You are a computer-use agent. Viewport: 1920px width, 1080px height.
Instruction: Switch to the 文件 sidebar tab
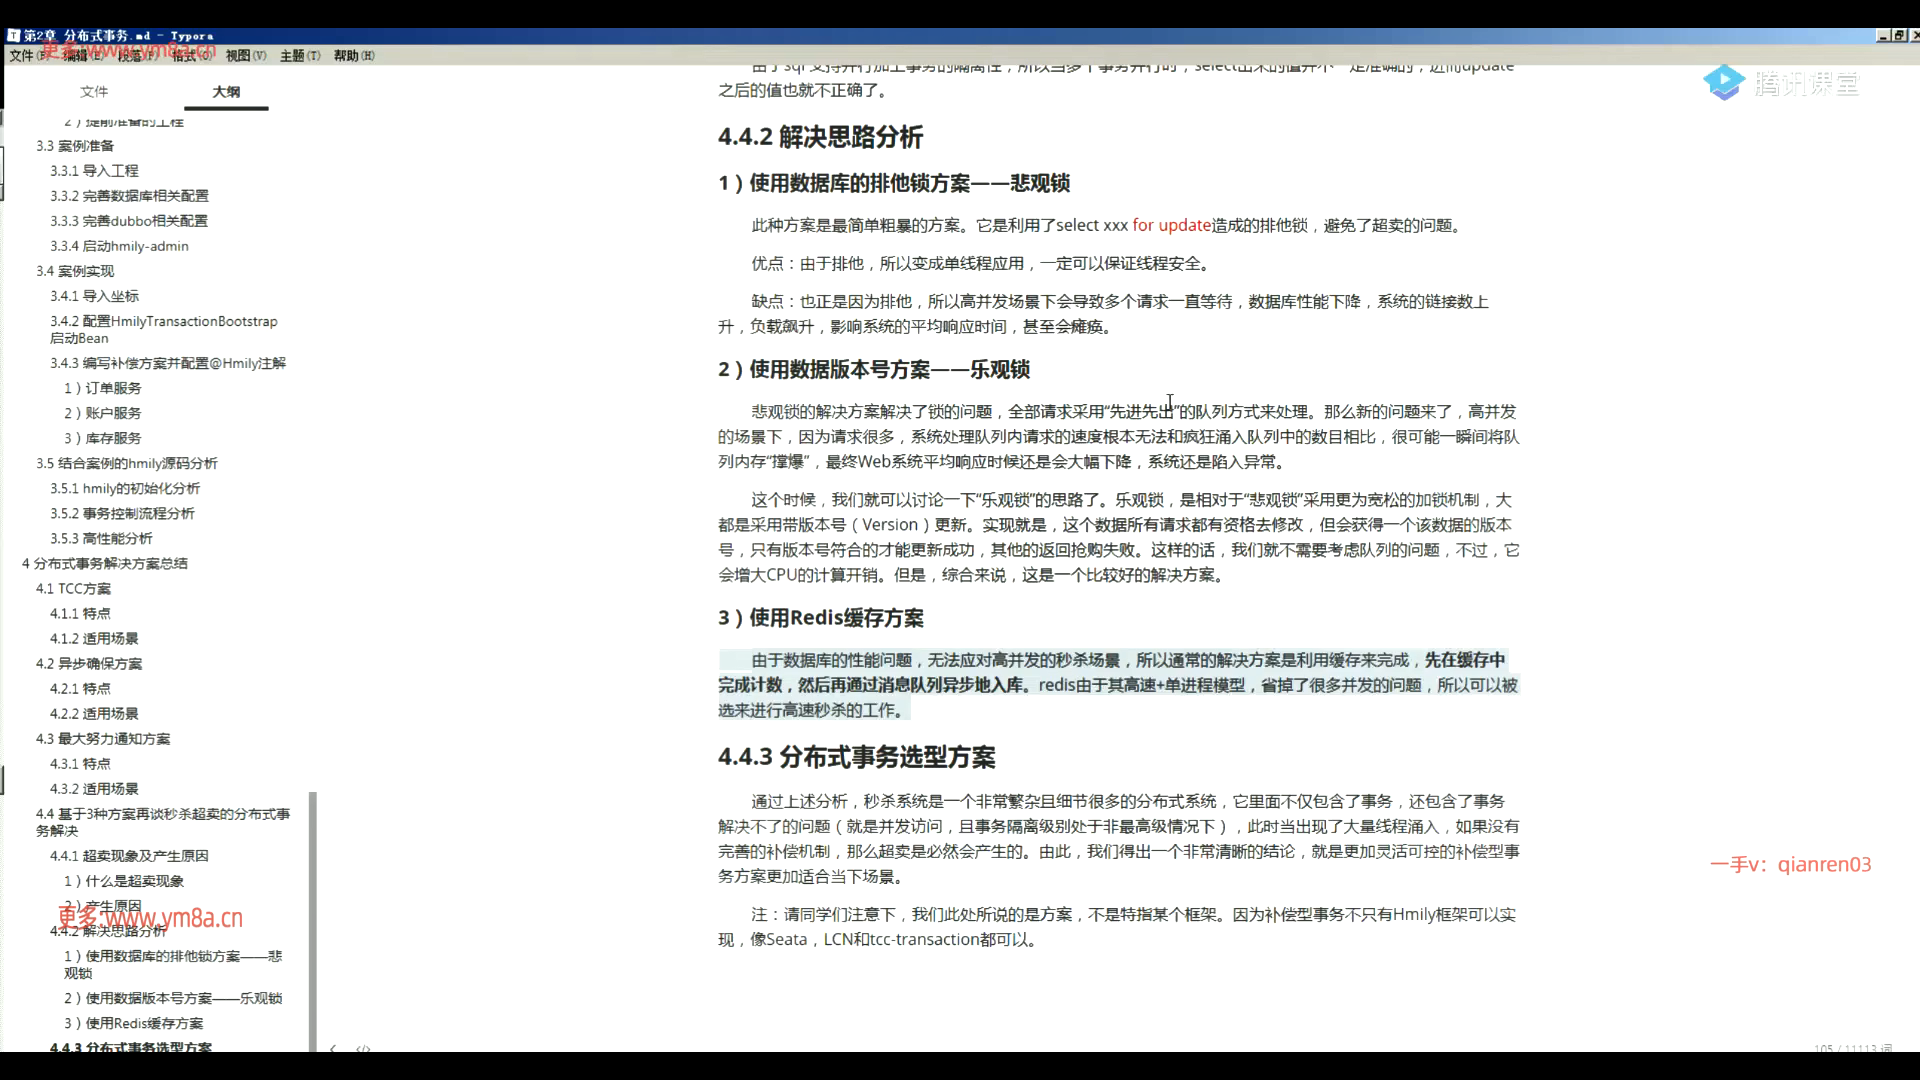coord(94,91)
